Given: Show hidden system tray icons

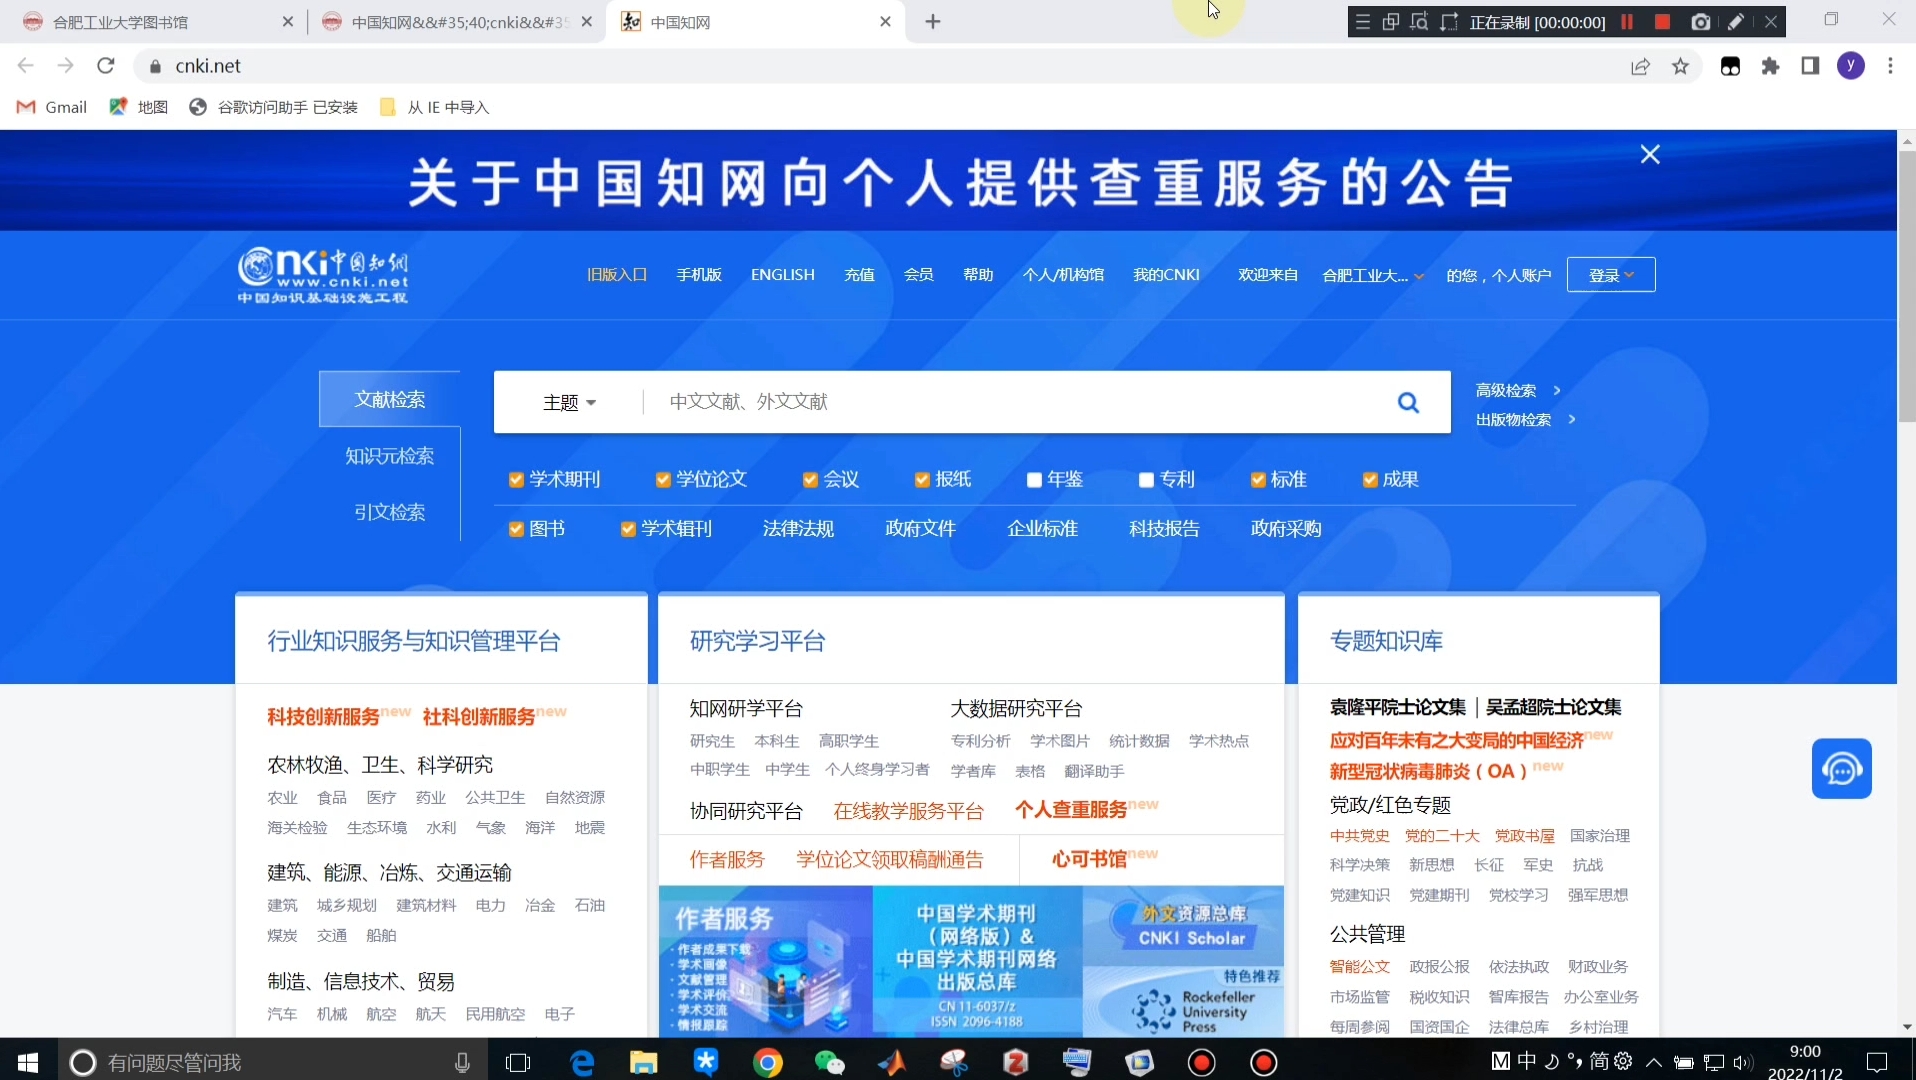Looking at the screenshot, I should coord(1654,1062).
